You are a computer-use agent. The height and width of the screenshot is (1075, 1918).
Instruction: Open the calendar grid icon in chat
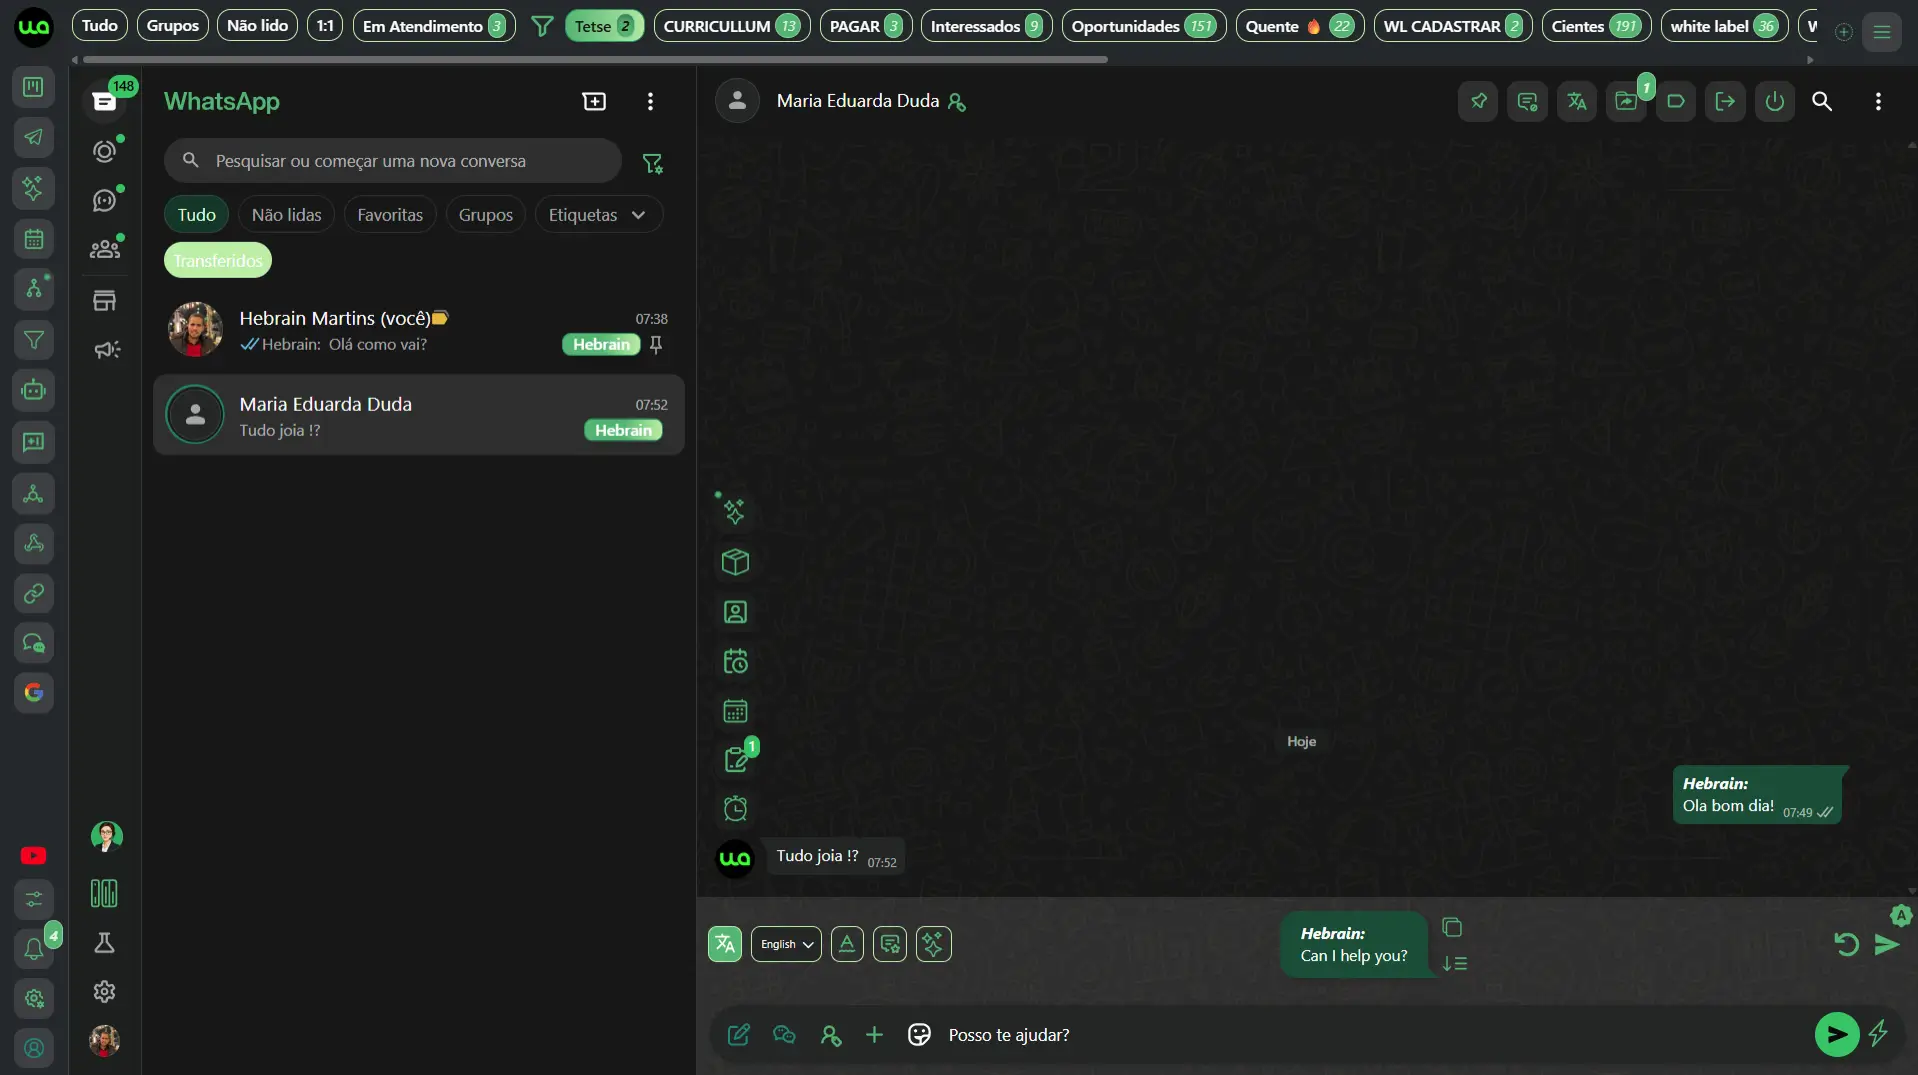(x=735, y=711)
